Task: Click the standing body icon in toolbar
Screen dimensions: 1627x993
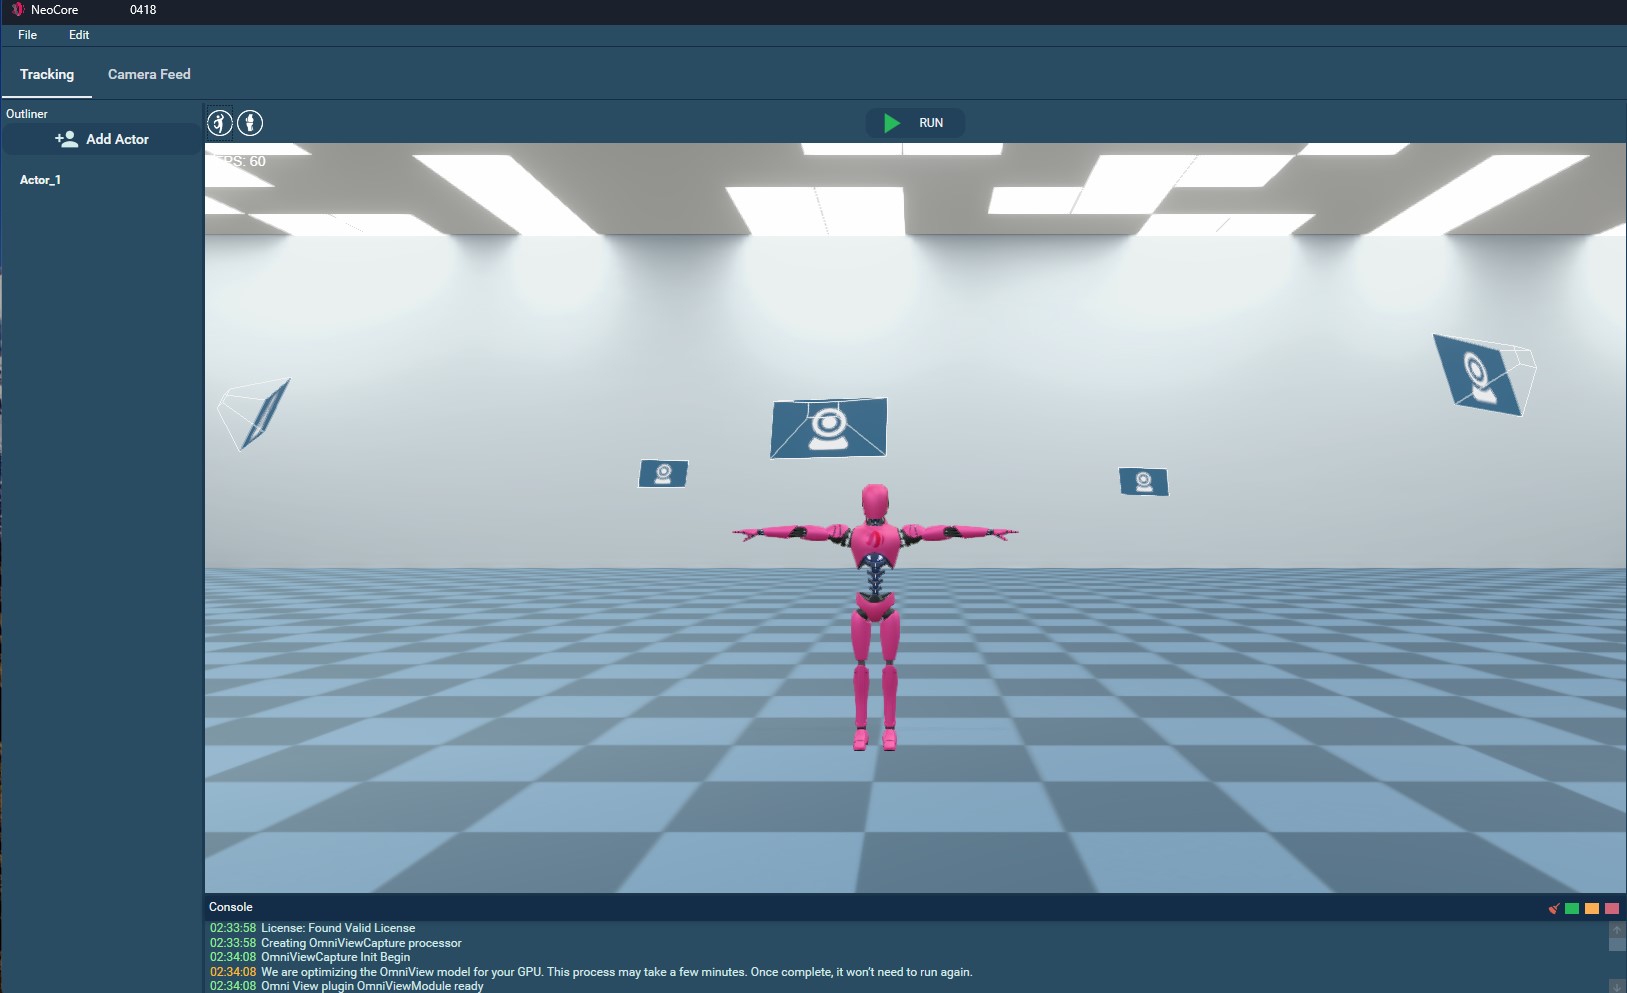Action: point(250,123)
